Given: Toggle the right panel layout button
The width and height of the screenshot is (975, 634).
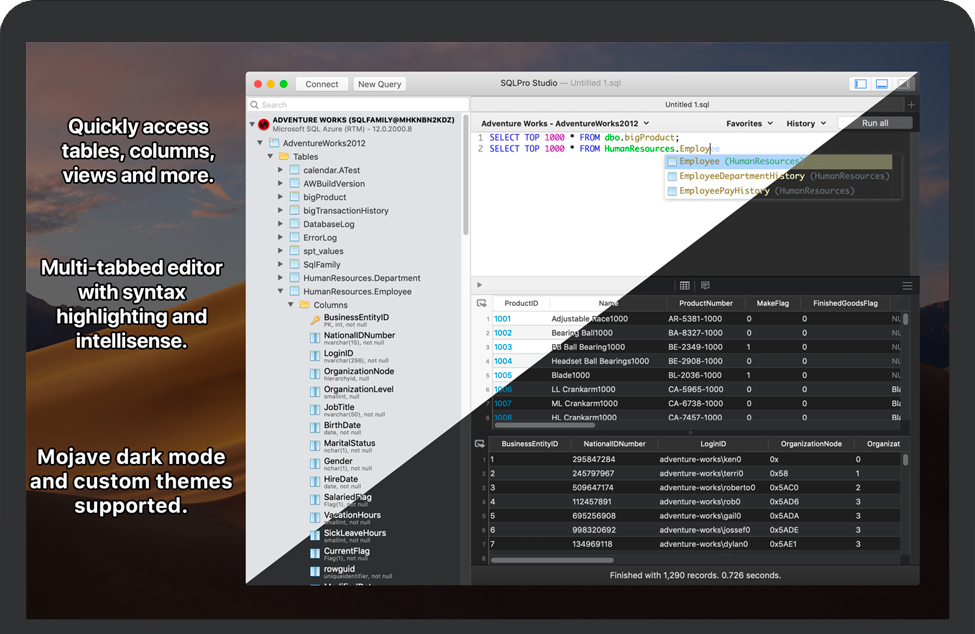Looking at the screenshot, I should click(902, 84).
